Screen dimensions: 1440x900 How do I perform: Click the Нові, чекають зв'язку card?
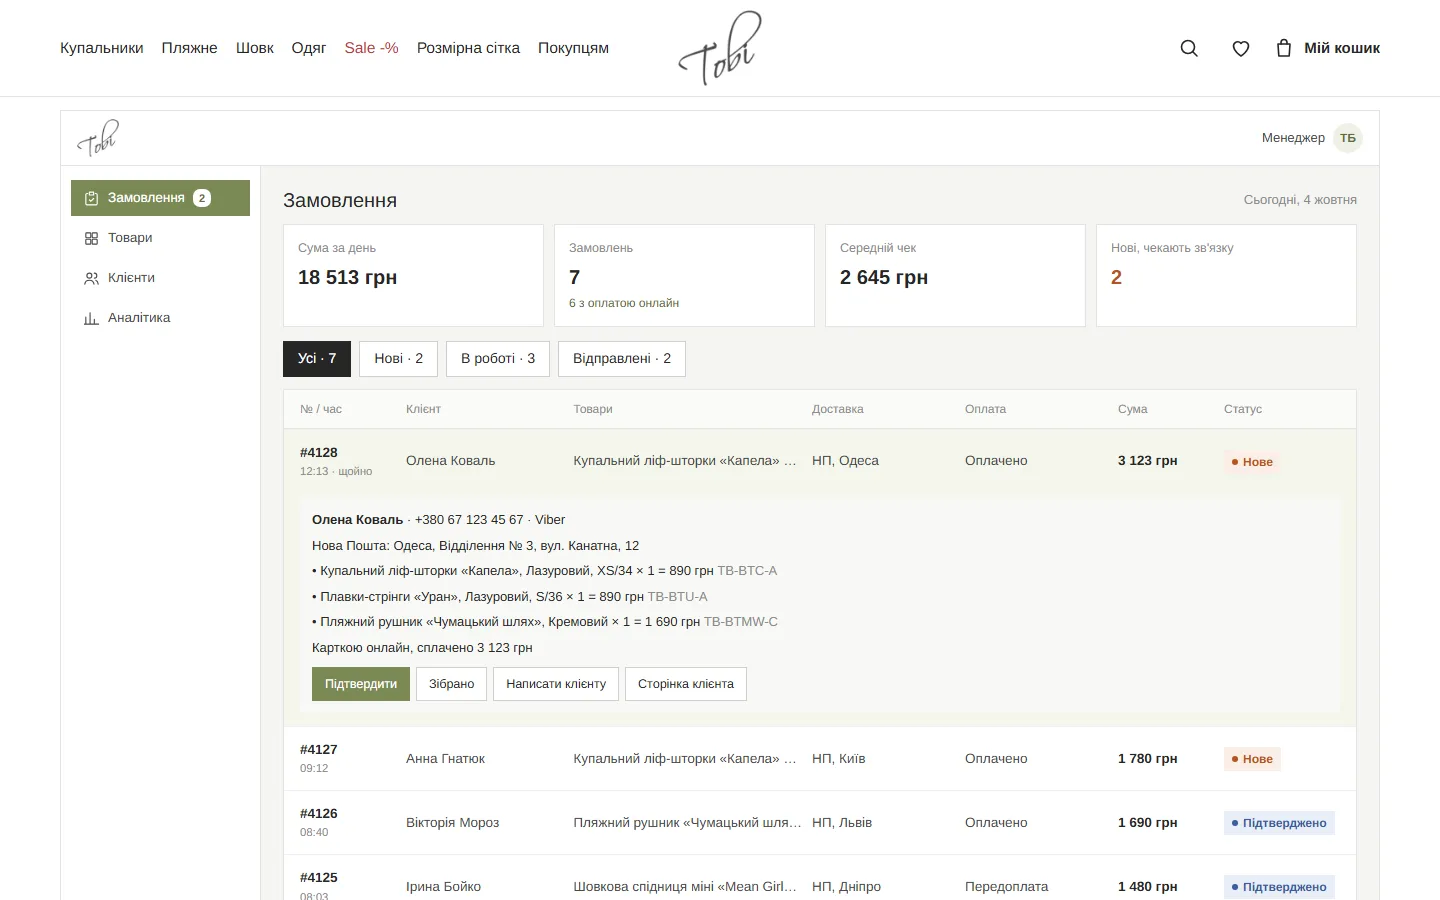(1226, 275)
